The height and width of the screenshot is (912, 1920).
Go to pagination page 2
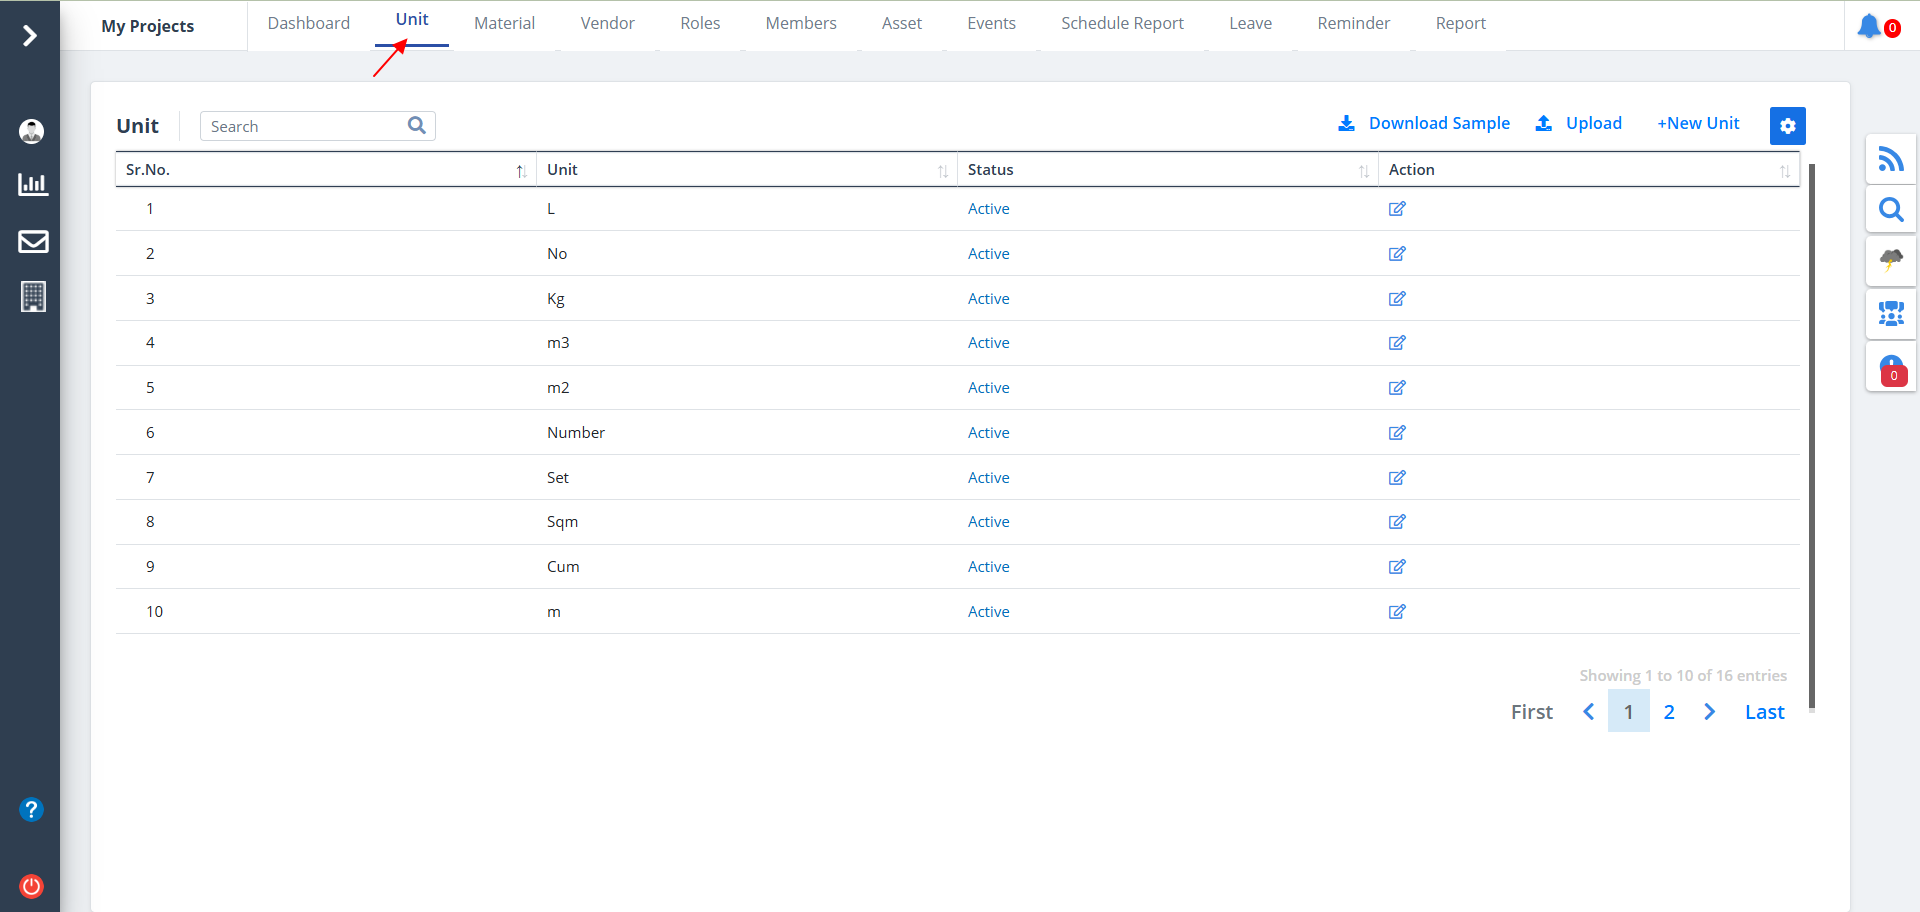1669,712
